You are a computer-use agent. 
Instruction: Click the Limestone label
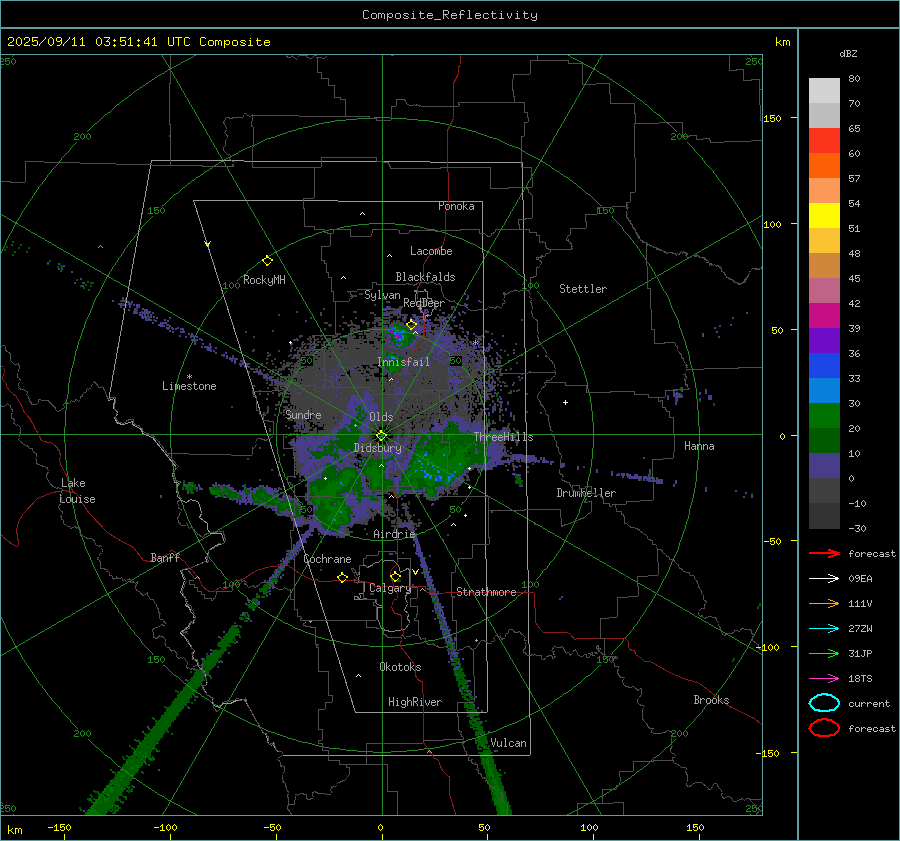(x=189, y=386)
